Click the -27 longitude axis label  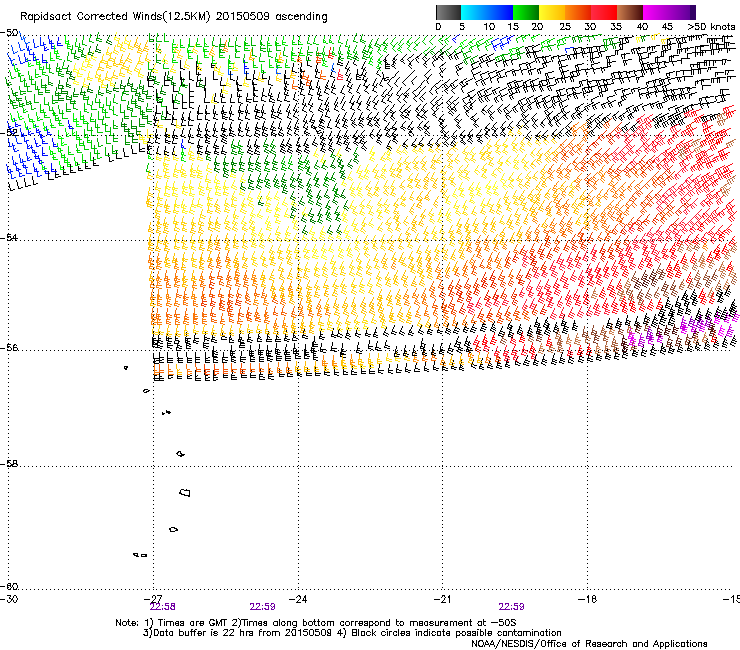click(x=153, y=599)
